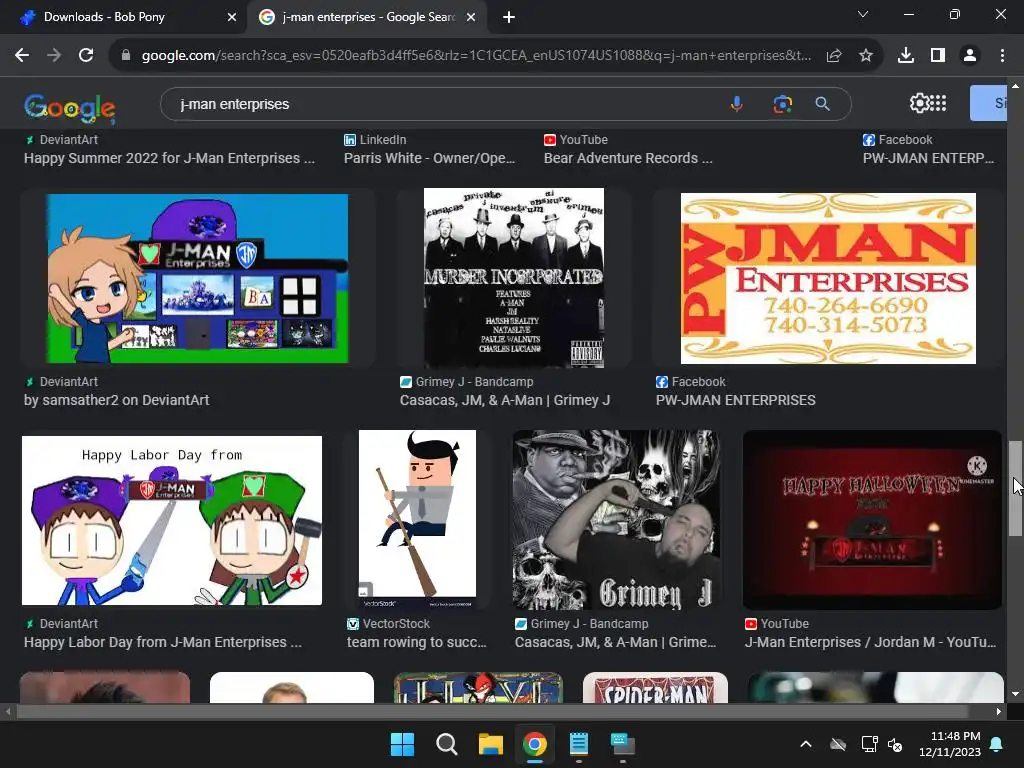
Task: Open File Explorer from the taskbar
Action: tap(490, 744)
